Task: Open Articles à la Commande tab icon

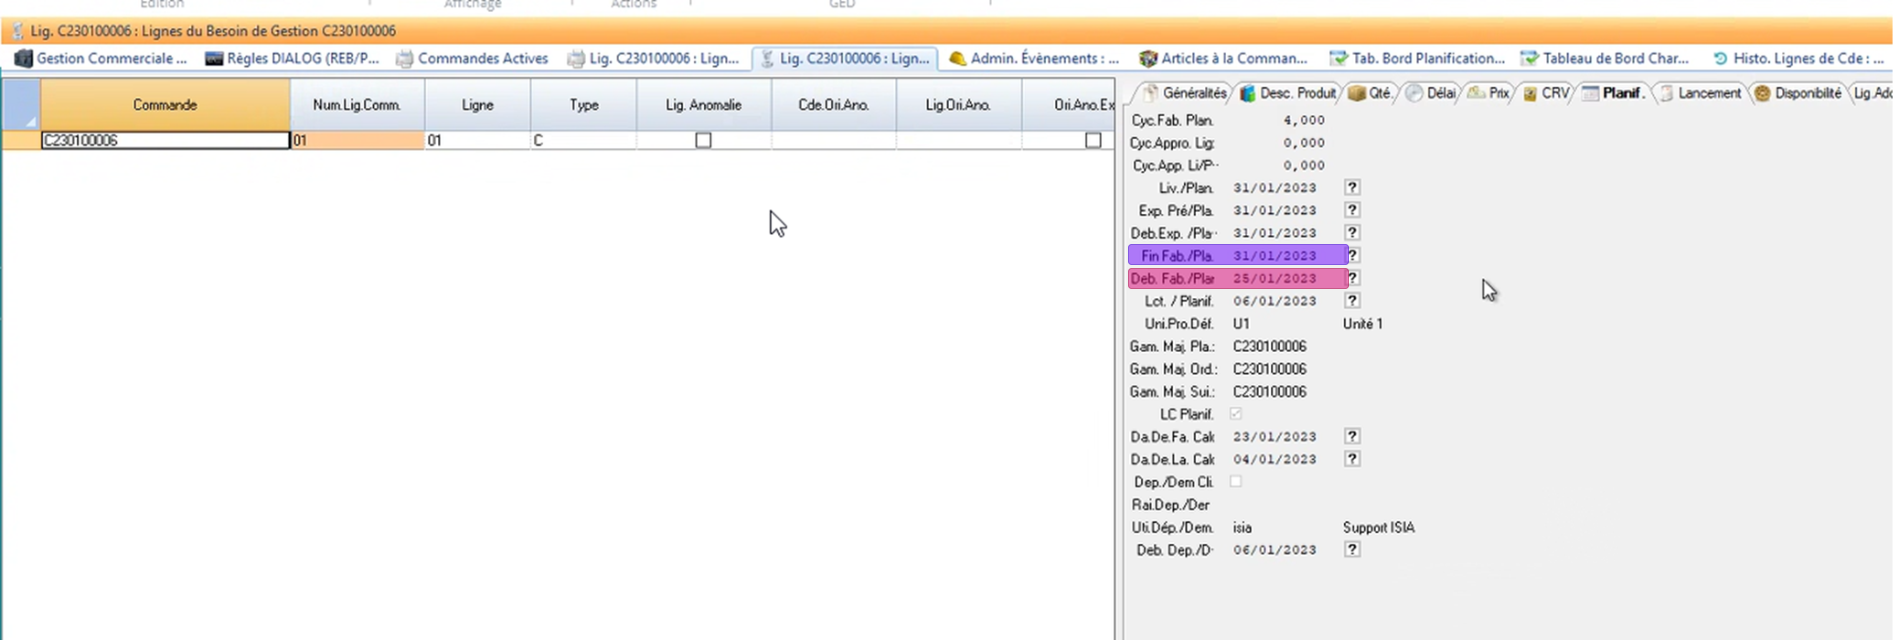Action: coord(1148,59)
